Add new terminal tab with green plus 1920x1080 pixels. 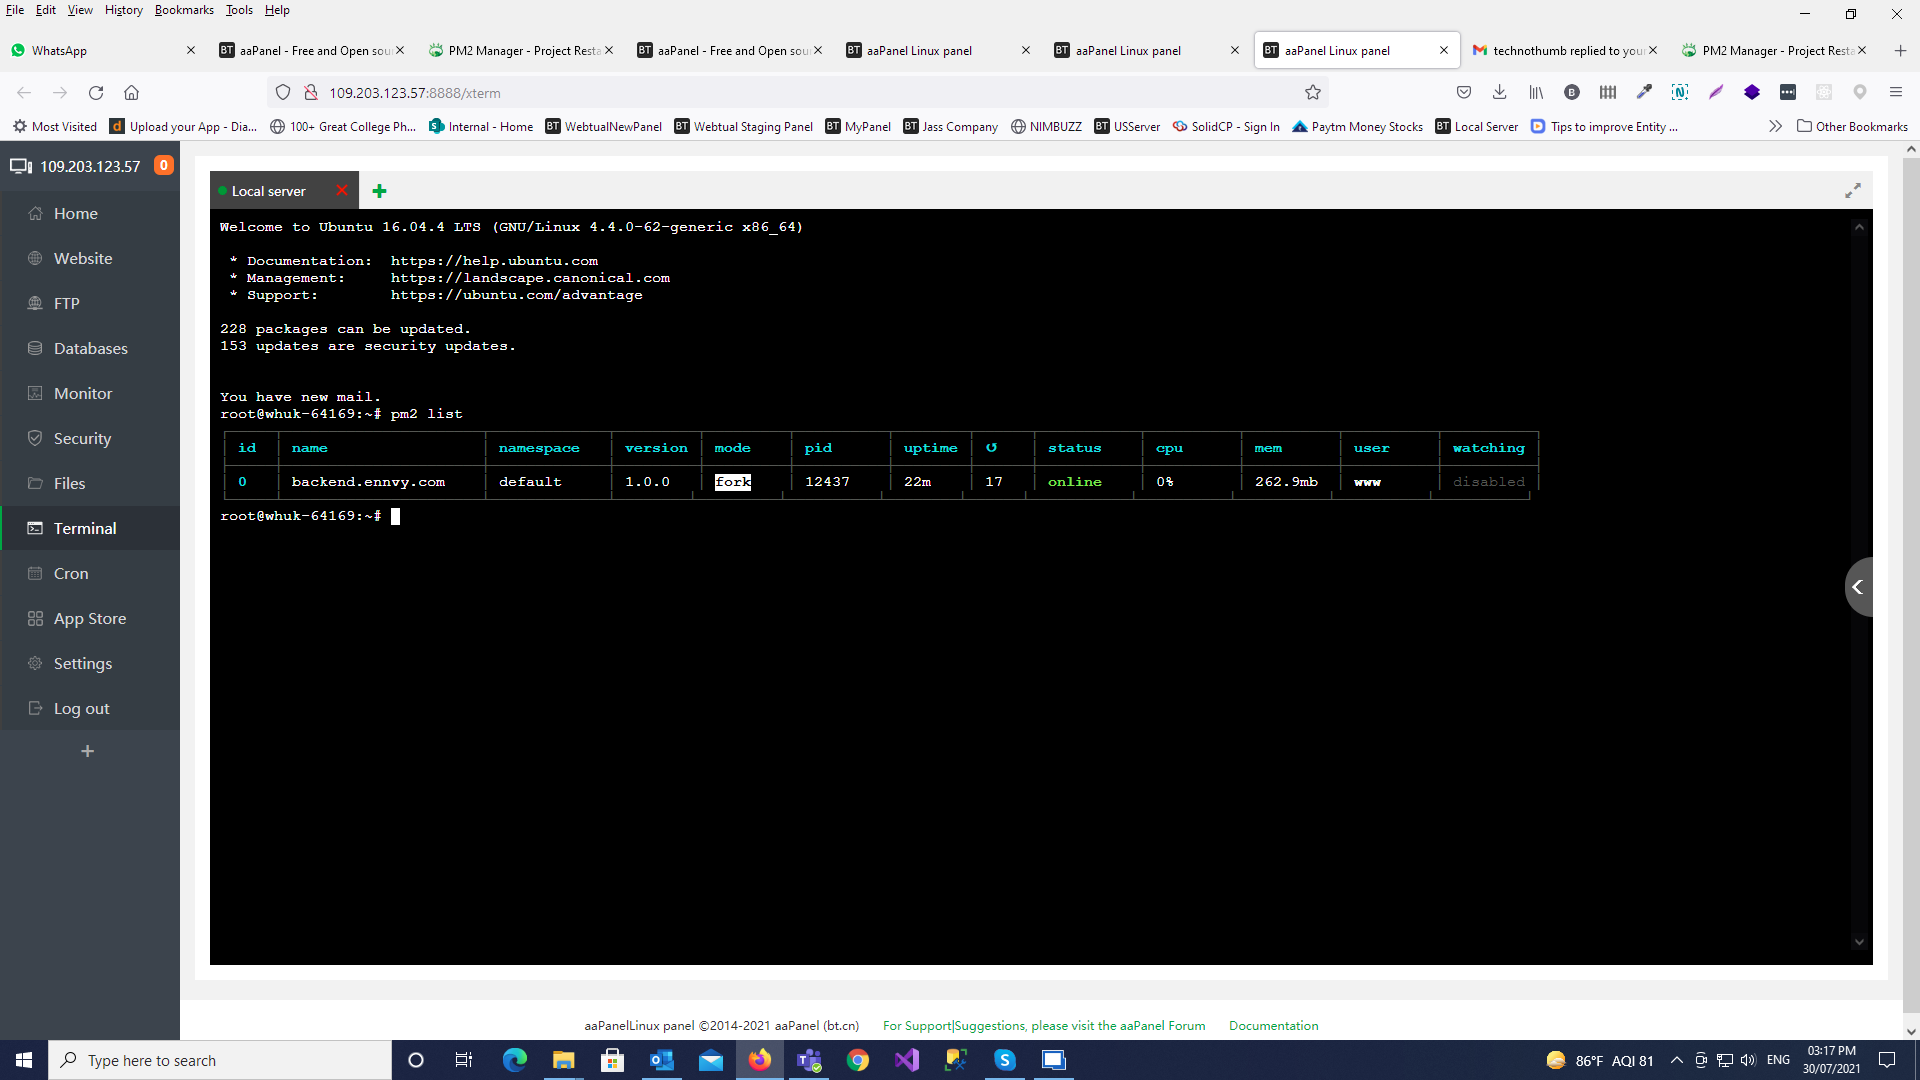pyautogui.click(x=379, y=191)
